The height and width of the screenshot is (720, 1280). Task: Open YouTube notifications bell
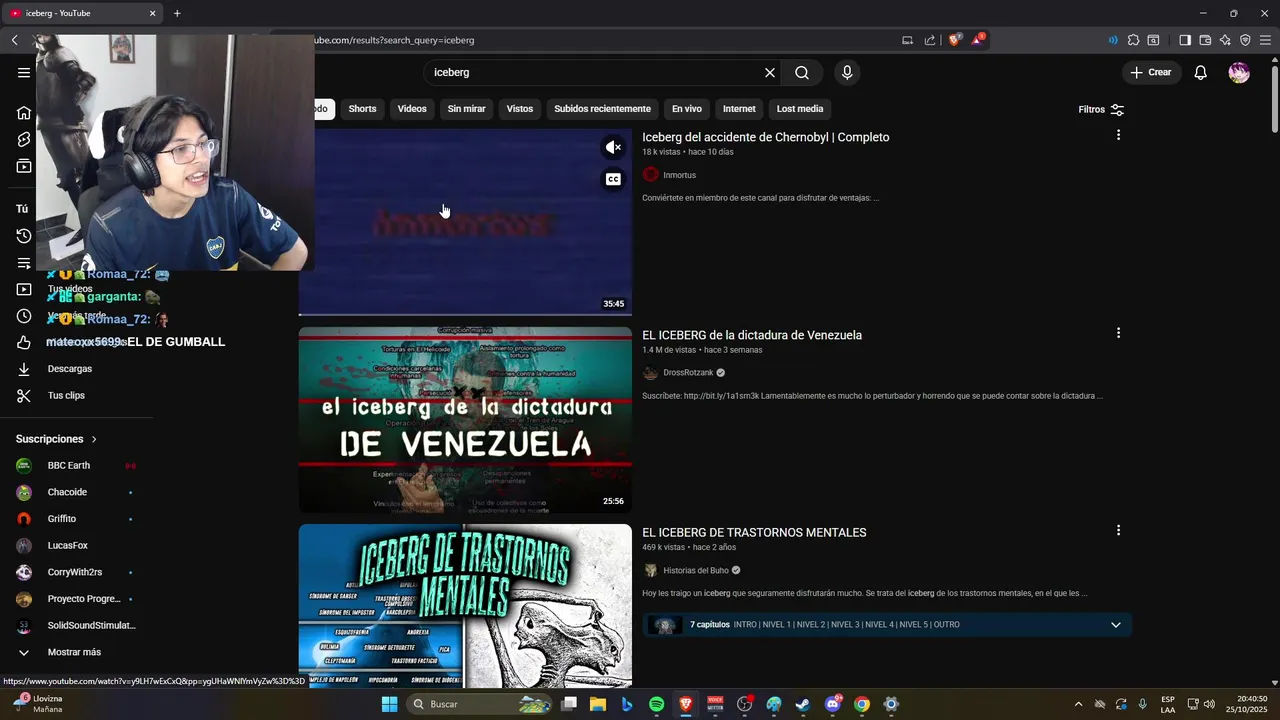[x=1201, y=72]
